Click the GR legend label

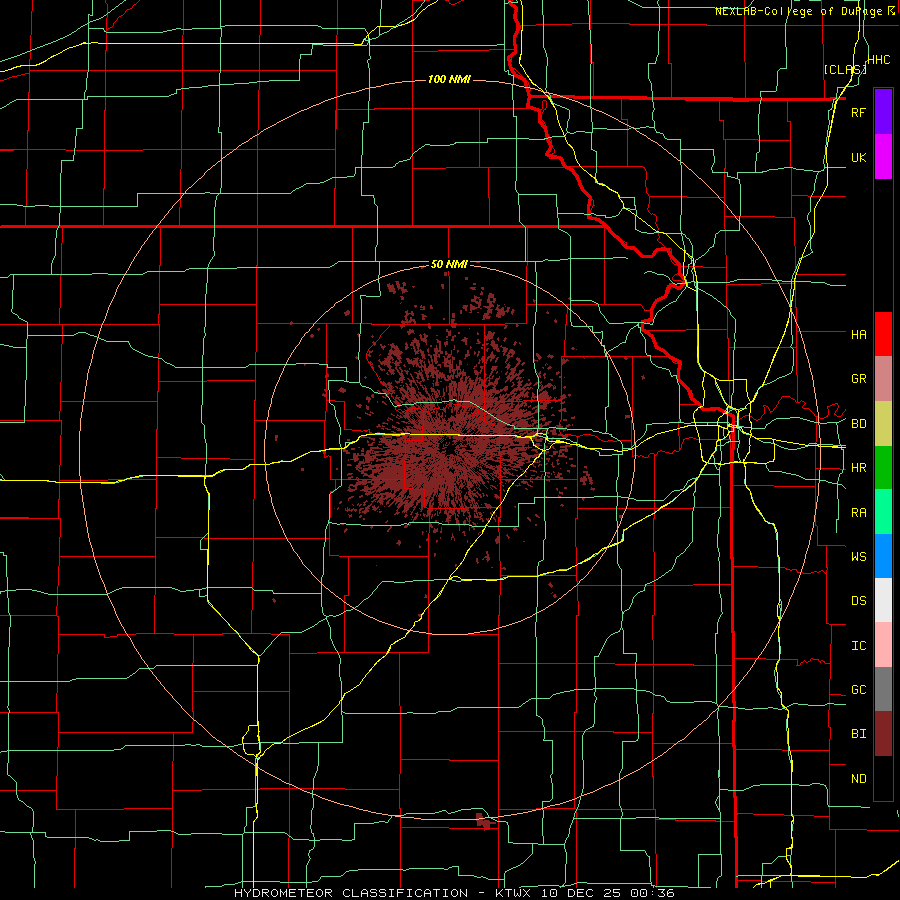pyautogui.click(x=858, y=379)
